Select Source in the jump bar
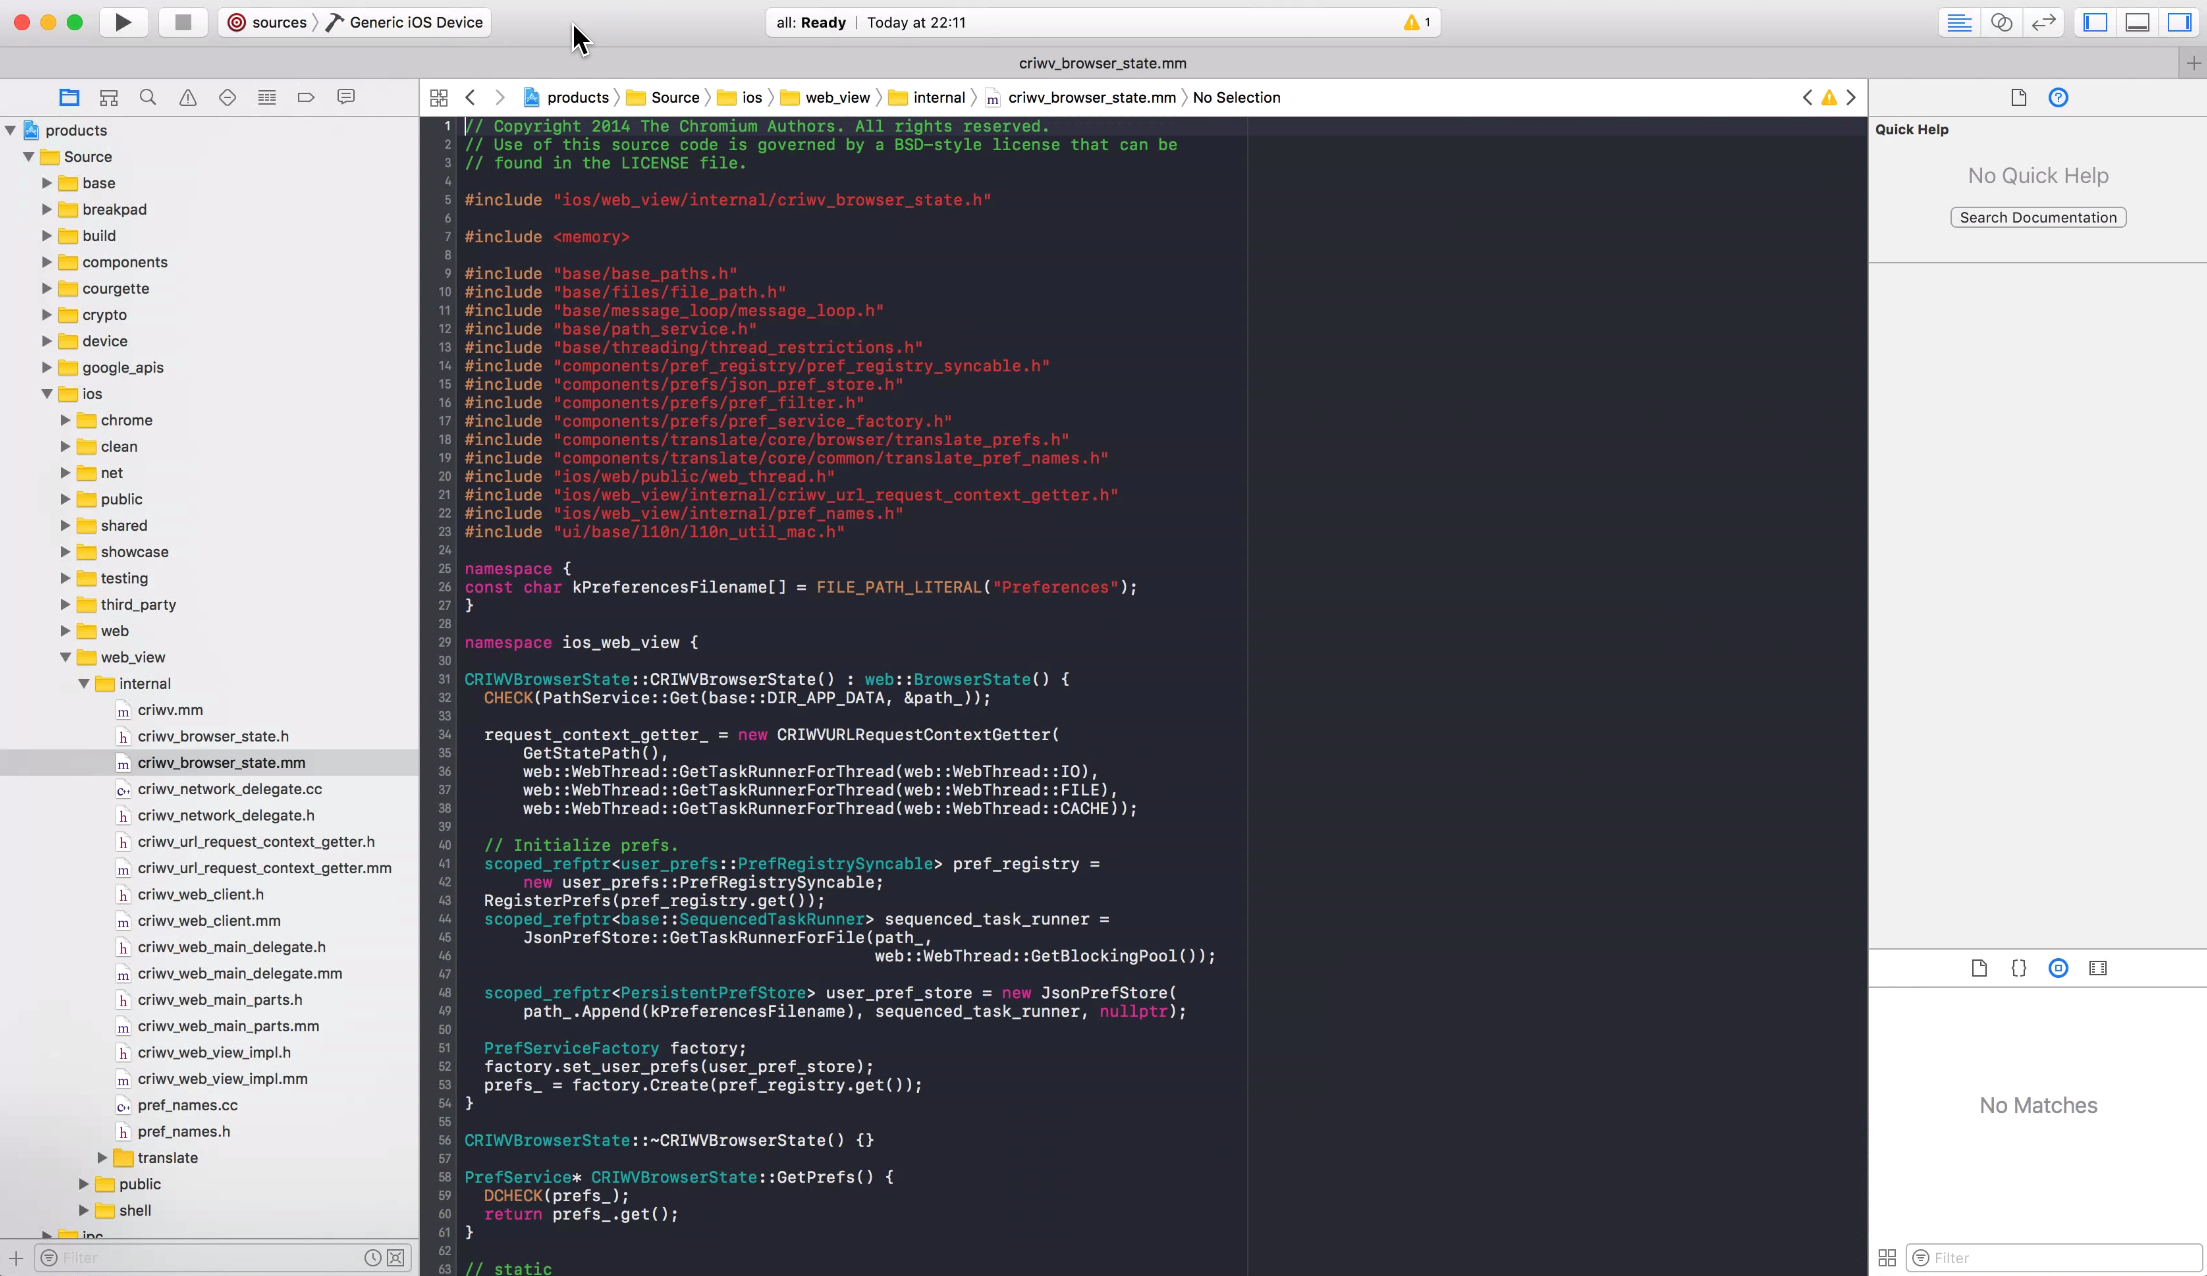2207x1276 pixels. pyautogui.click(x=663, y=97)
